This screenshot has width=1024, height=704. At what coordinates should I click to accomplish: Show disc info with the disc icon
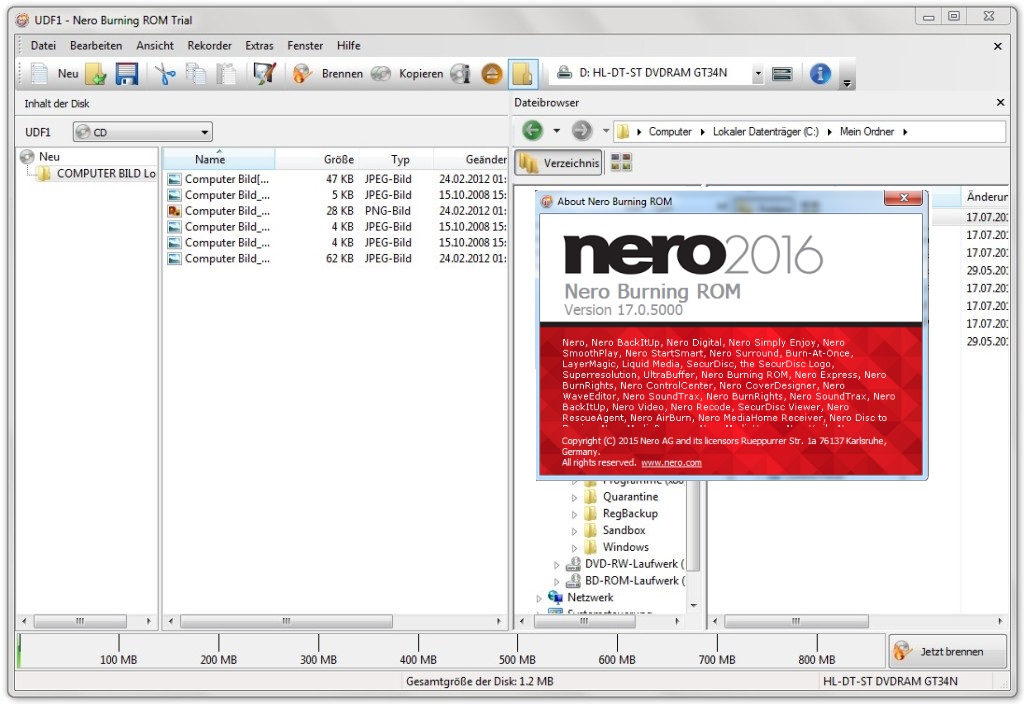pos(460,74)
